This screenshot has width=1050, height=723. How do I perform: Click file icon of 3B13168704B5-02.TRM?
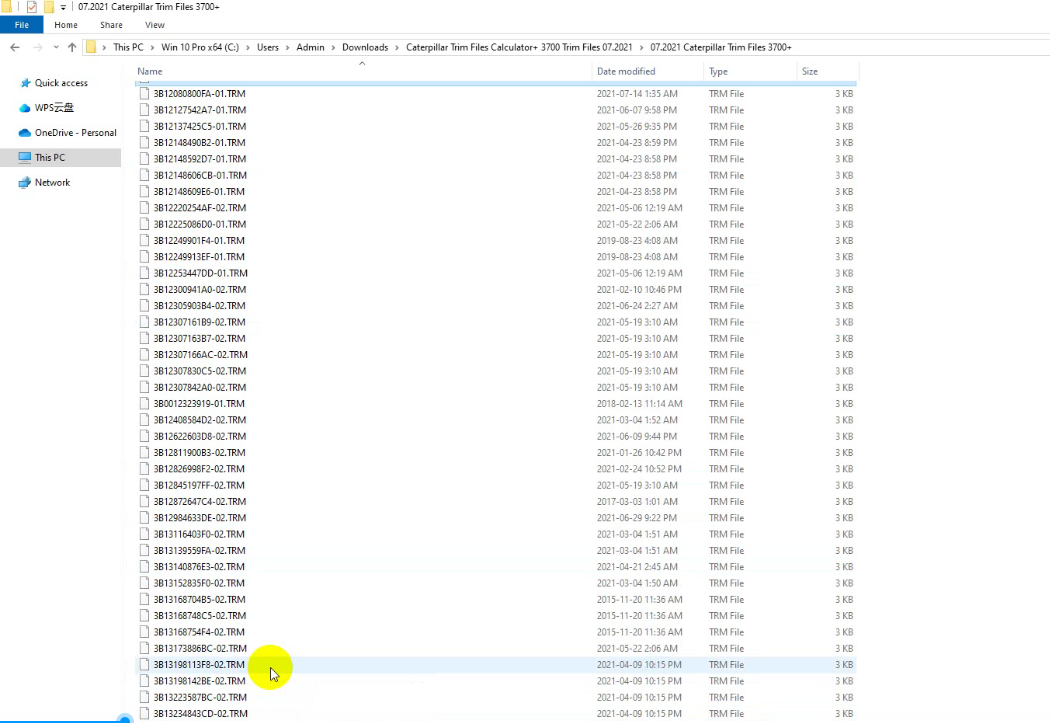(x=144, y=600)
